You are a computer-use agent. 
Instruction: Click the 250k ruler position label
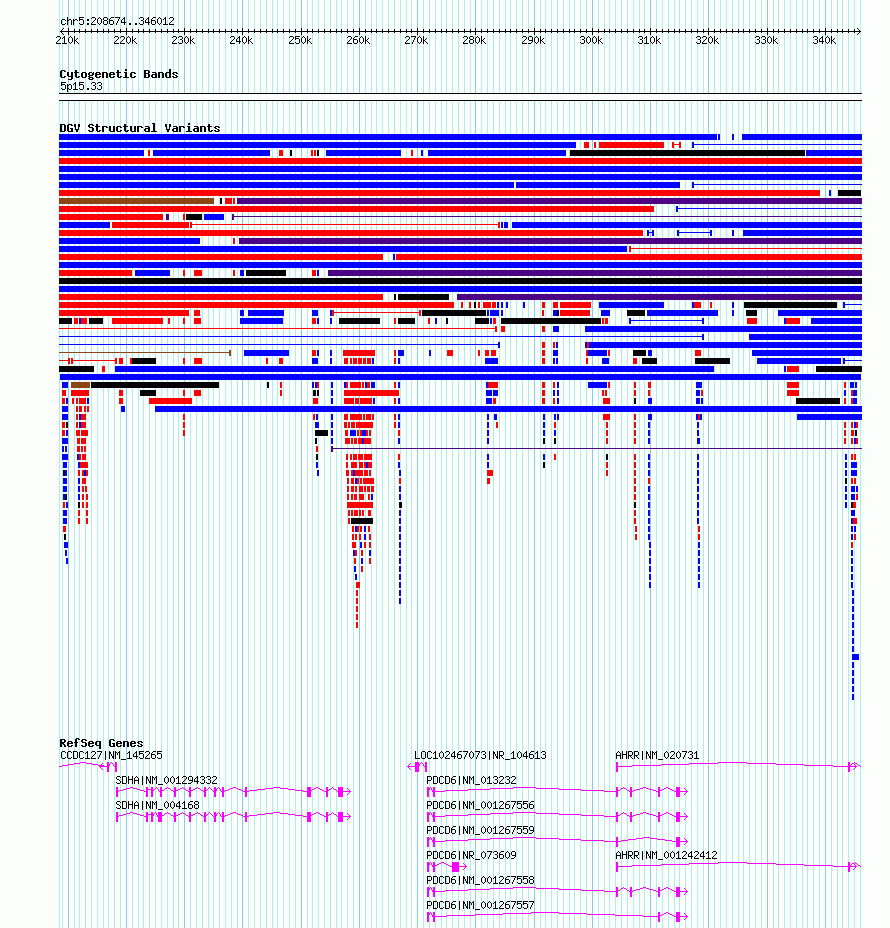(300, 40)
